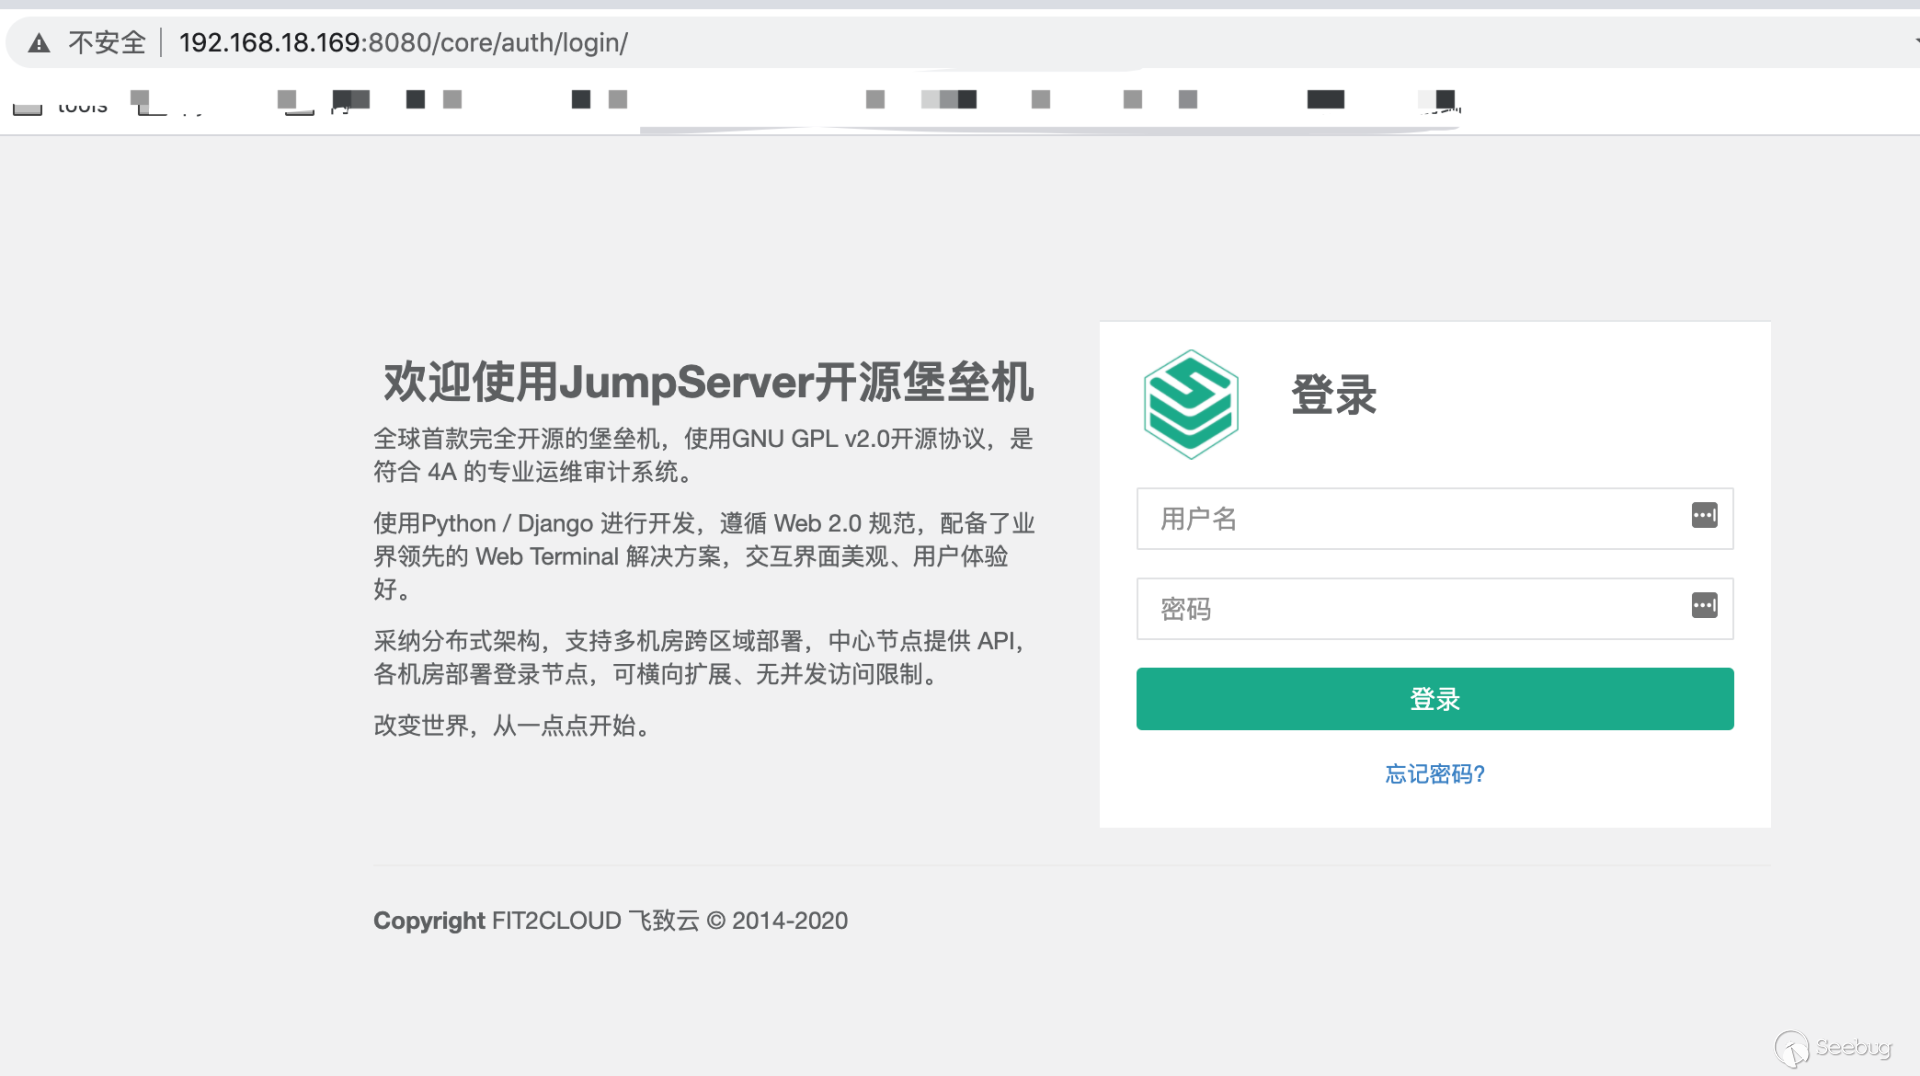Click the 登录 heading beside the logo
Screen dimensions: 1920x1076
coord(1333,395)
